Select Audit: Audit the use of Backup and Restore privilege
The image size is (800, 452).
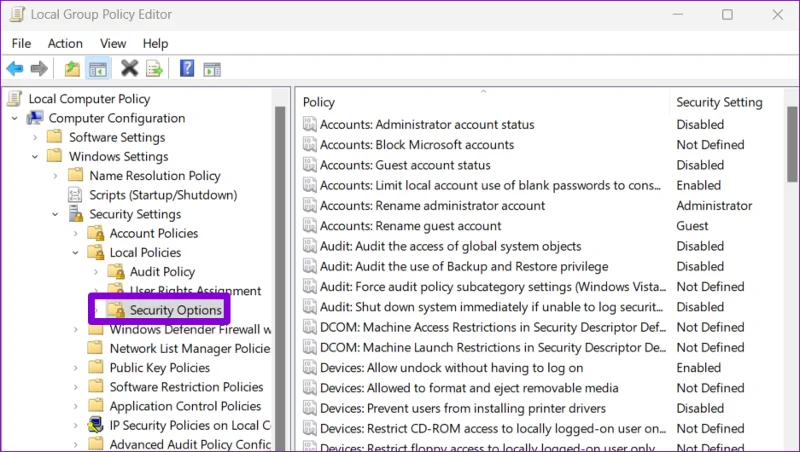click(464, 266)
